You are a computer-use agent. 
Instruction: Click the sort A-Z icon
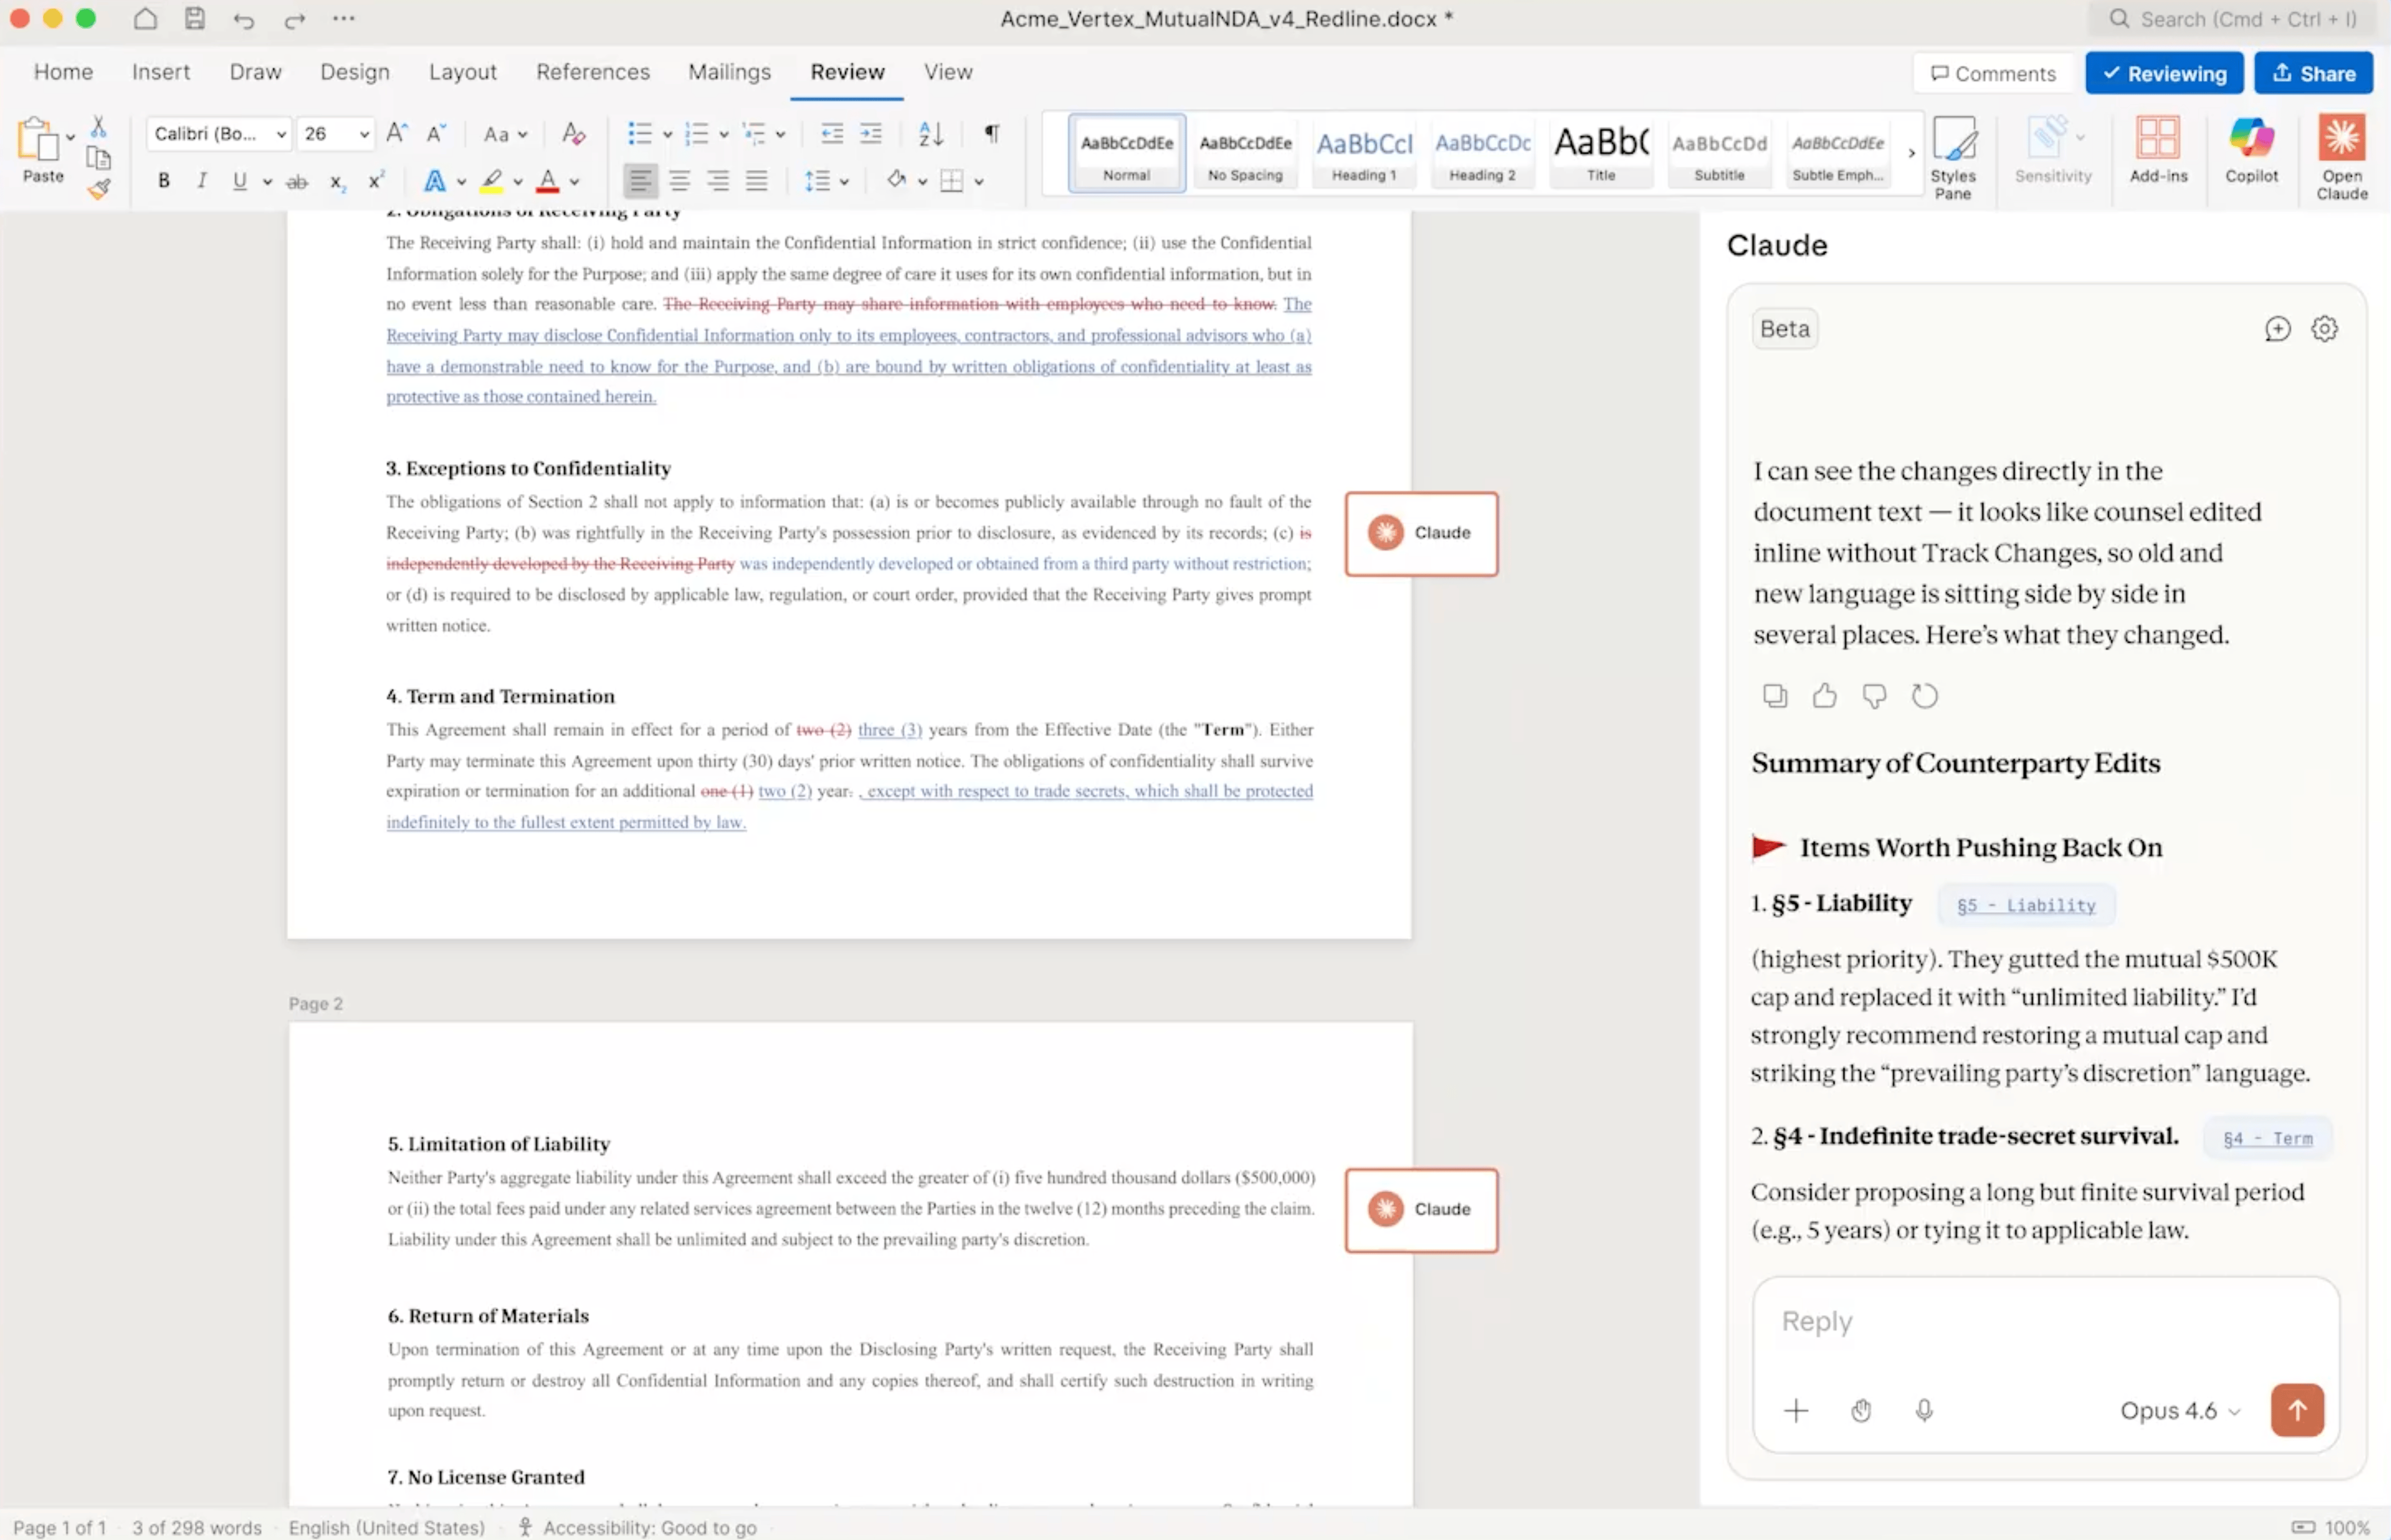coord(930,133)
